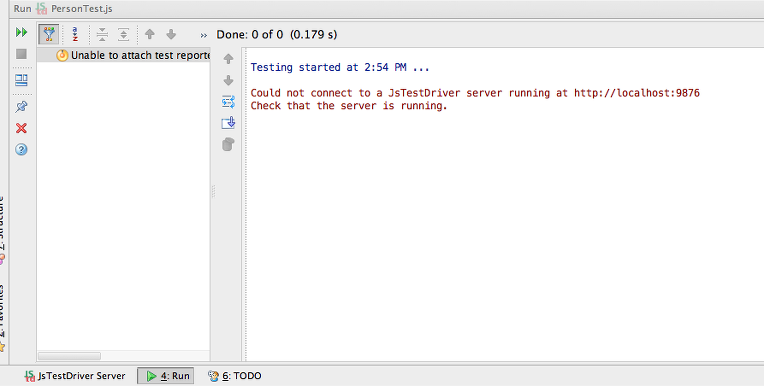764x386 pixels.
Task: Click the scroll-to-end console icon
Action: [228, 123]
